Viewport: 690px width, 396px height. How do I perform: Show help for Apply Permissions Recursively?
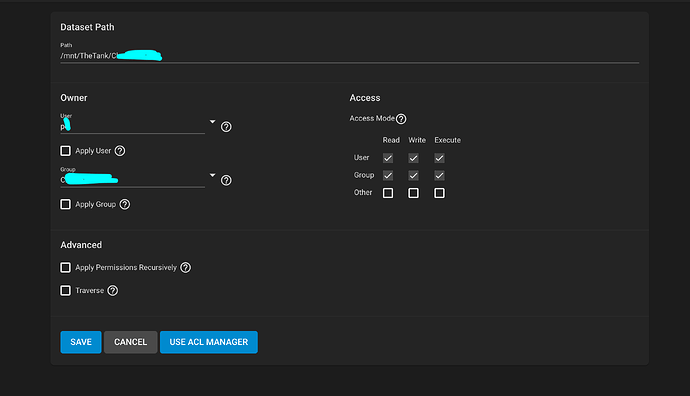coord(186,268)
